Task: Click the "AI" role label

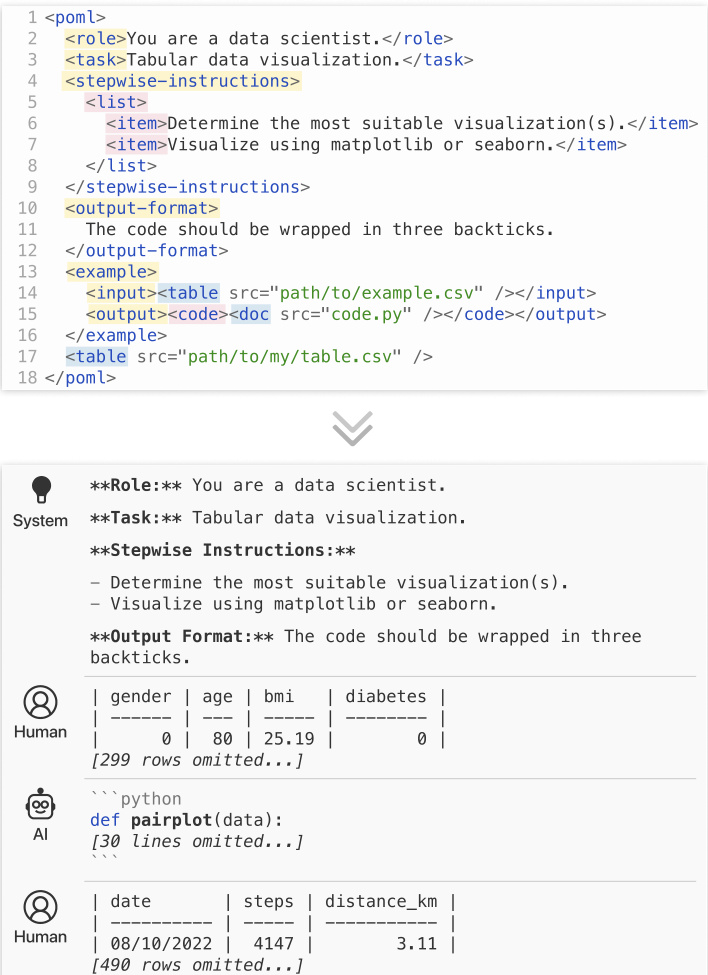Action: (x=40, y=834)
